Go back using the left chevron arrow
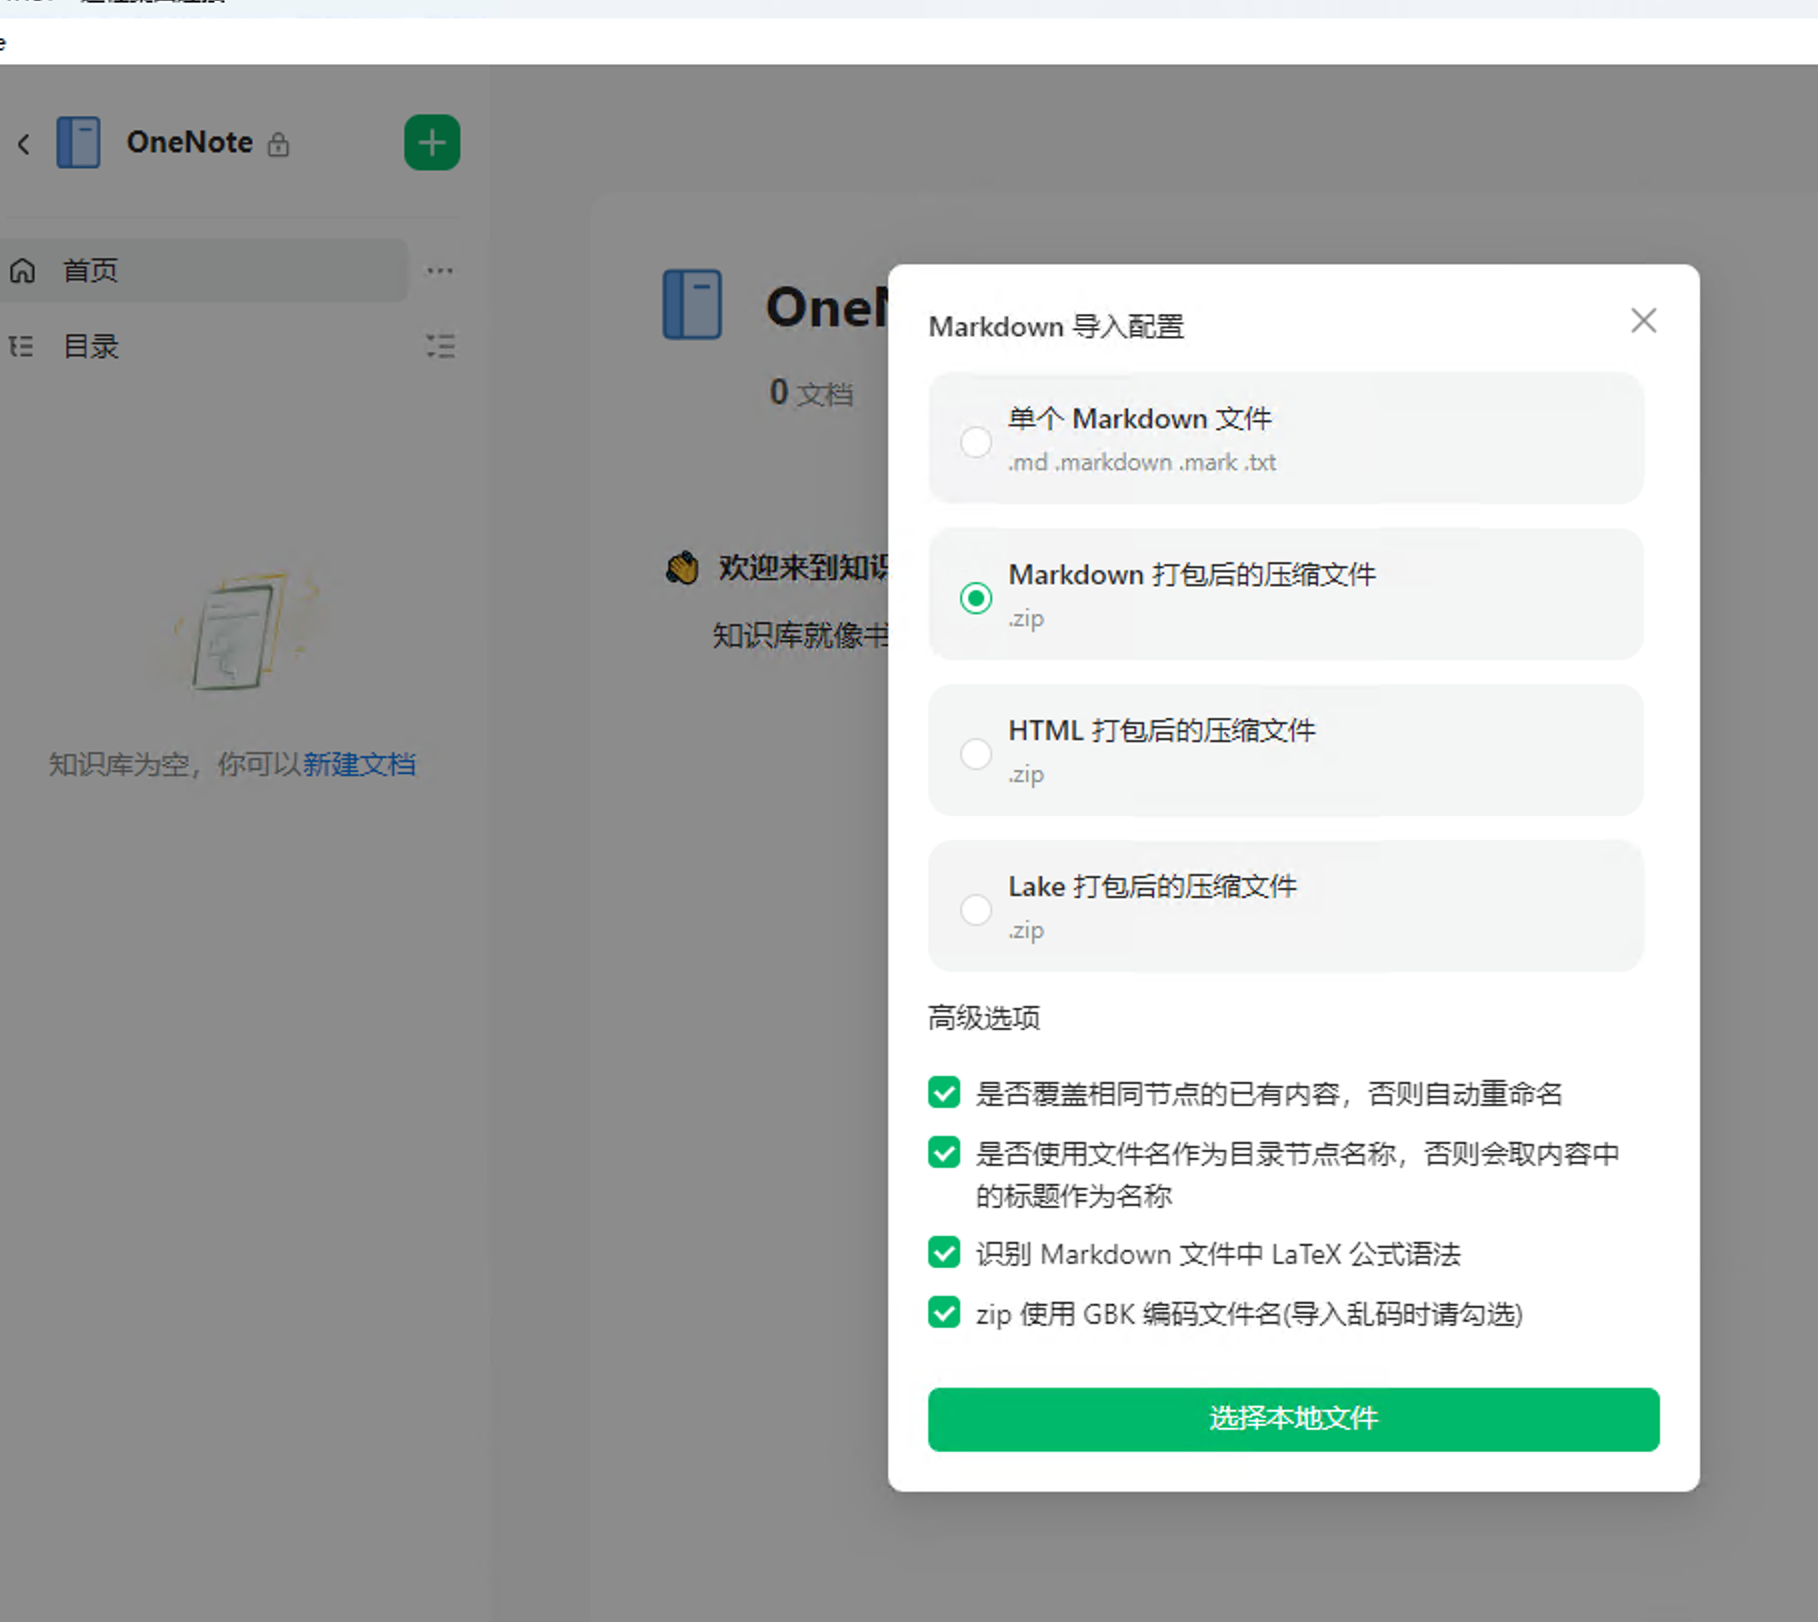 point(24,145)
